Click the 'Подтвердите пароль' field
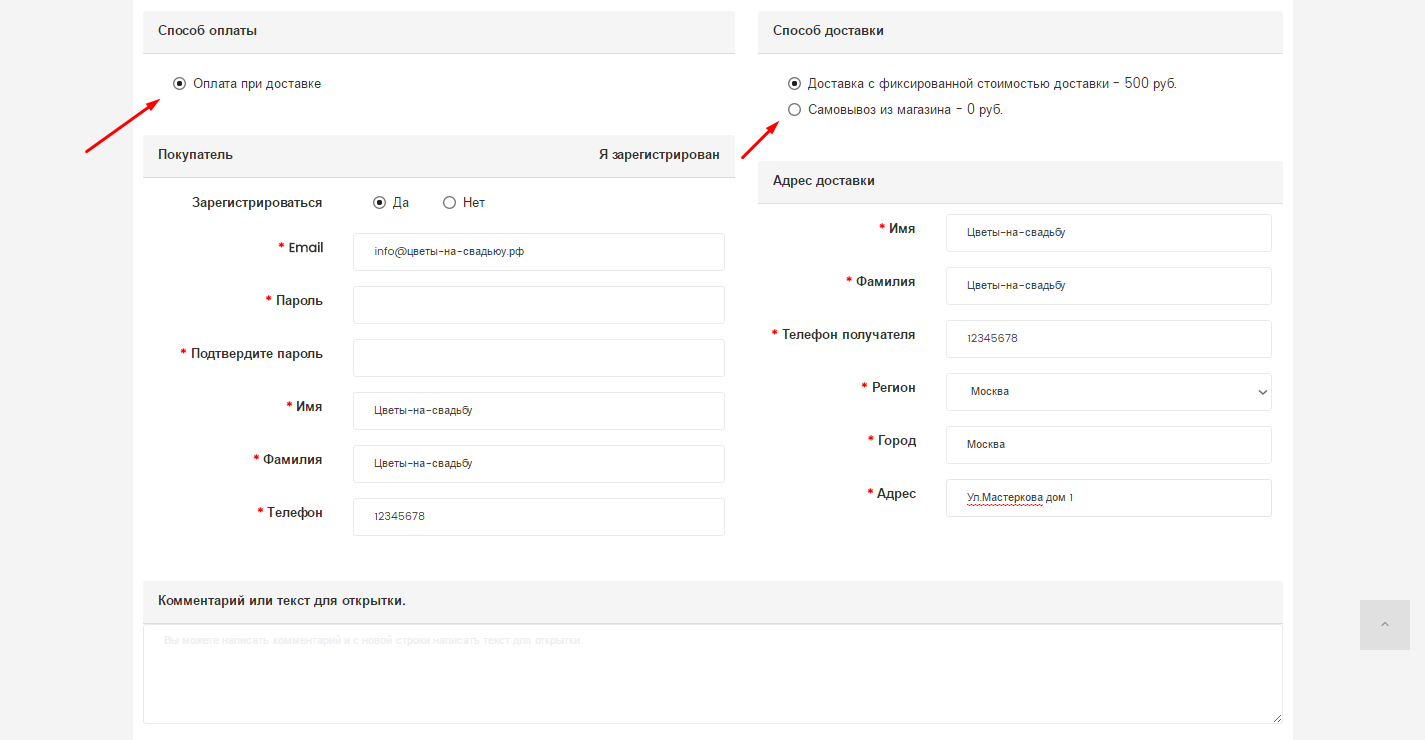Screen dimensions: 1425x740 tap(538, 358)
